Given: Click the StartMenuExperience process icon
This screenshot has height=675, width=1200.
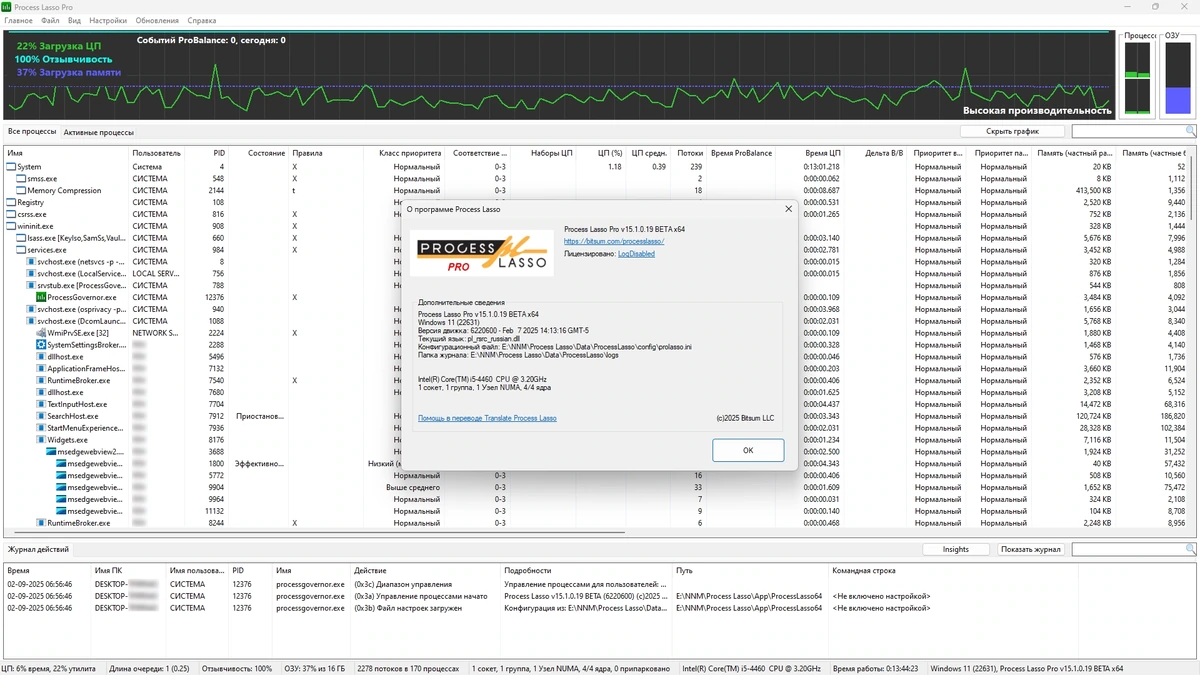Looking at the screenshot, I should pyautogui.click(x=41, y=428).
